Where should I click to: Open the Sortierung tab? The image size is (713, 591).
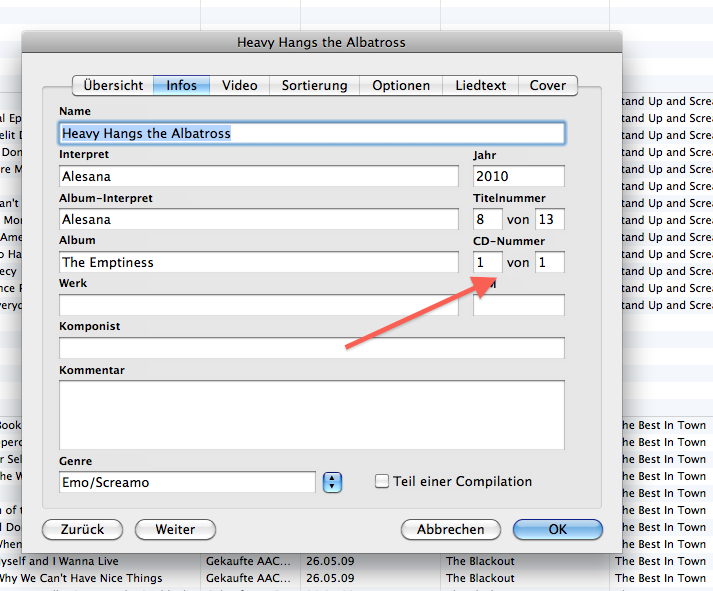pyautogui.click(x=314, y=85)
